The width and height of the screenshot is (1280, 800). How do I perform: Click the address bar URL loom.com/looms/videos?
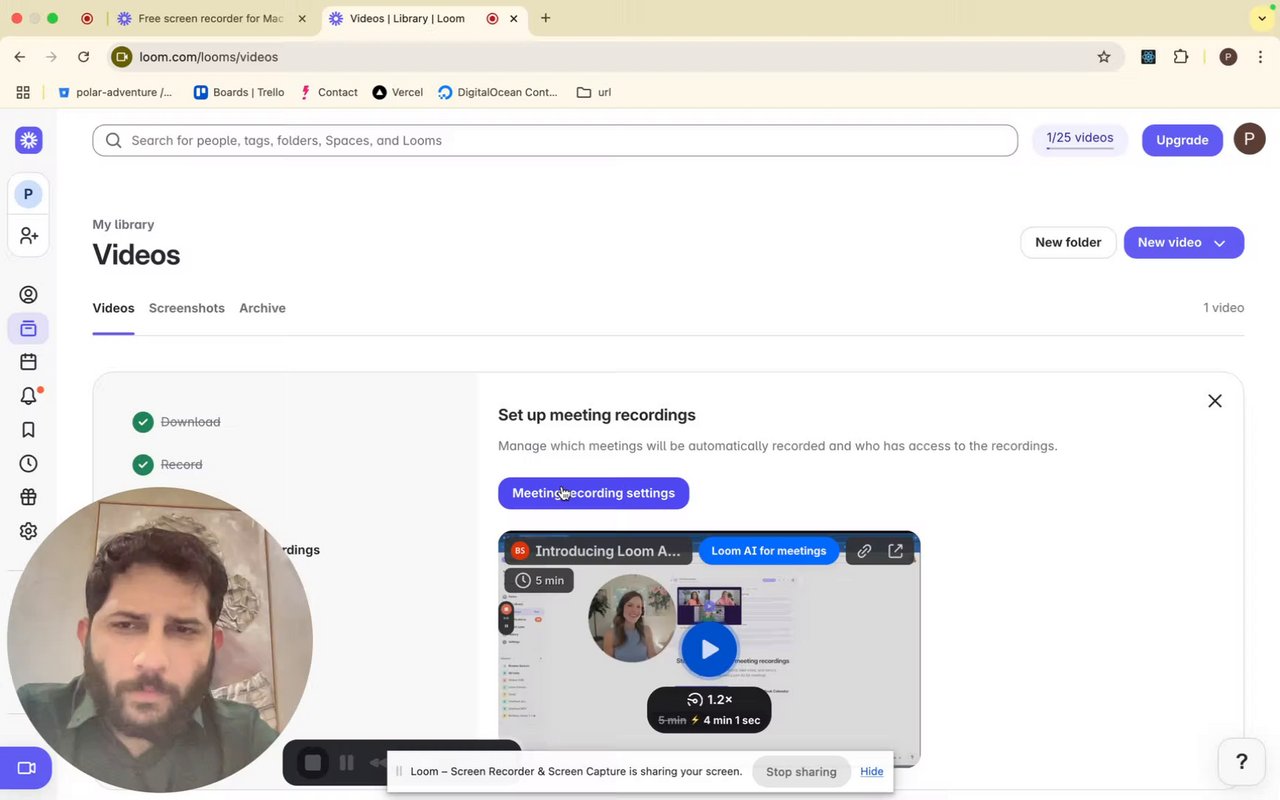[209, 57]
